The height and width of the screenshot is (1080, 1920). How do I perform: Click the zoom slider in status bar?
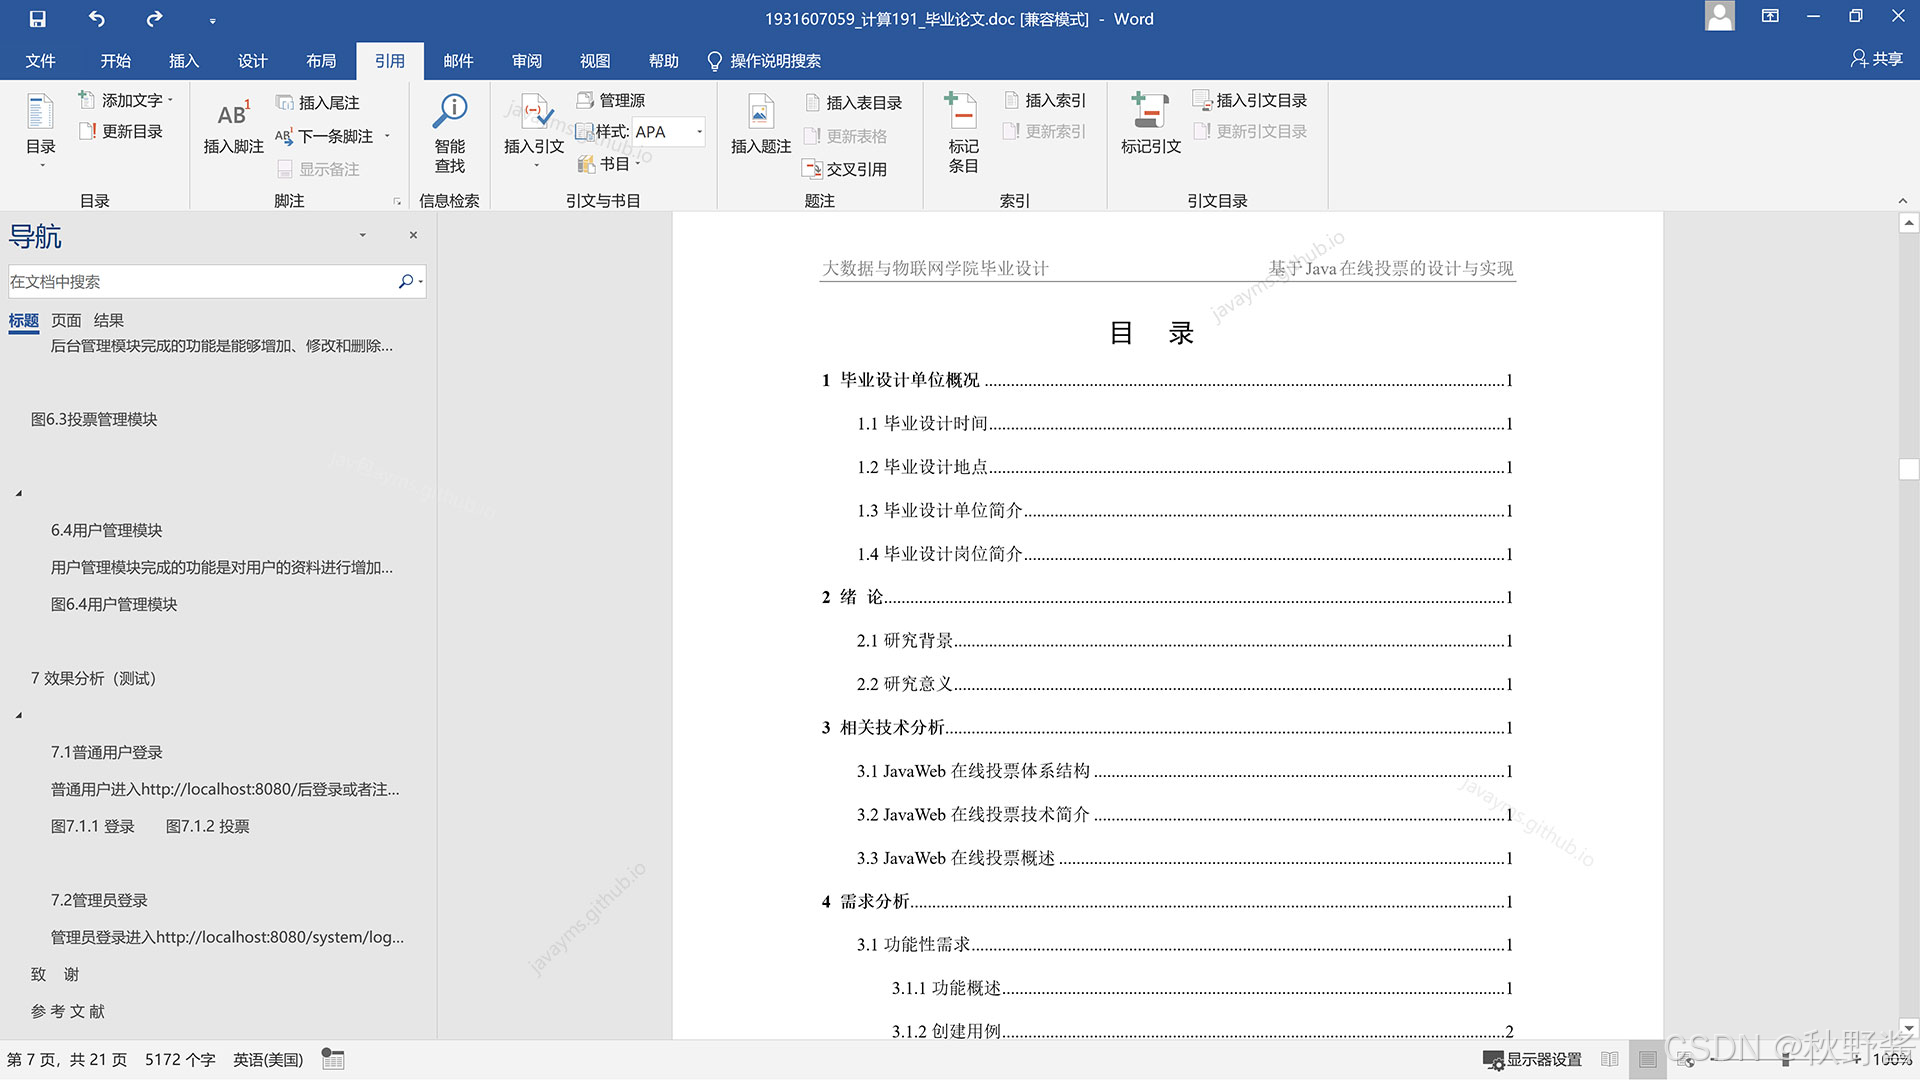coord(1785,1059)
